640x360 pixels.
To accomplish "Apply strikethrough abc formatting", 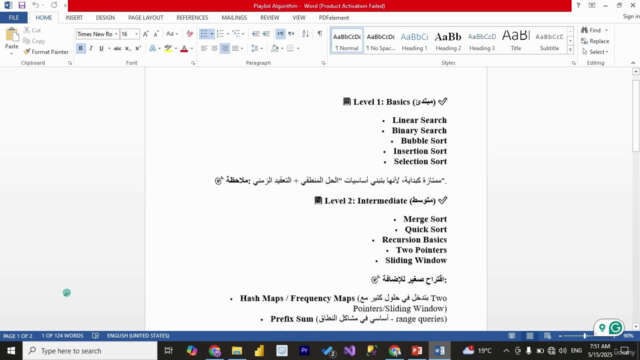I will tap(117, 48).
